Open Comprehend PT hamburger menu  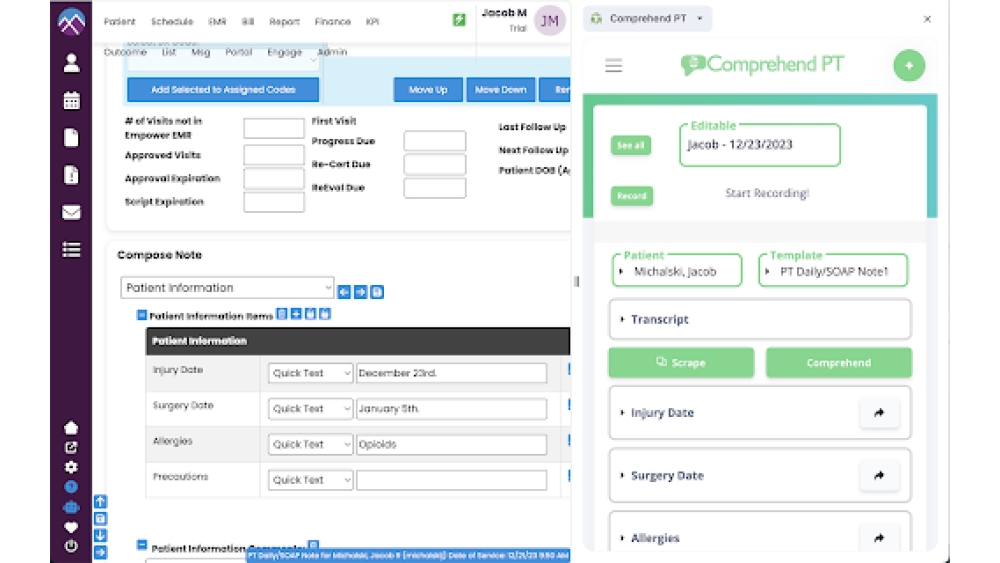tap(614, 66)
